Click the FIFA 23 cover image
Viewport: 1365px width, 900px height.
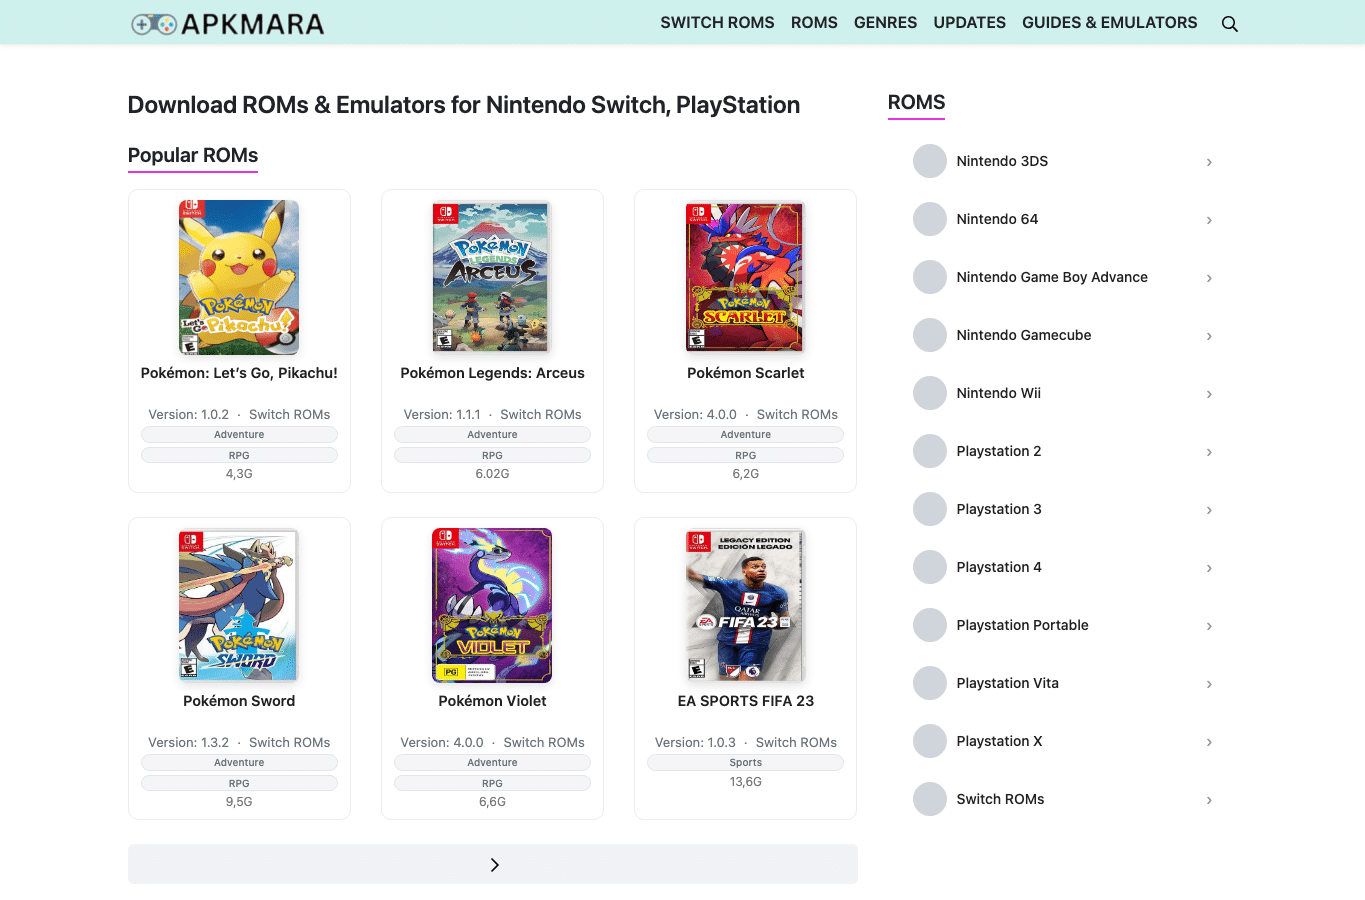coord(745,605)
